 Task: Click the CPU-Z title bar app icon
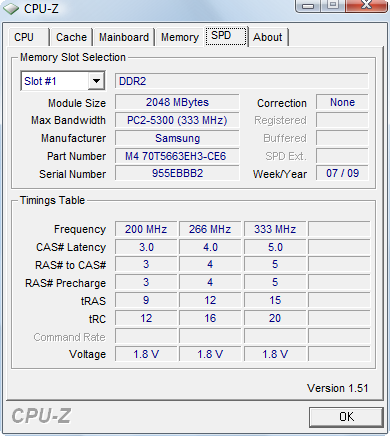click(11, 9)
